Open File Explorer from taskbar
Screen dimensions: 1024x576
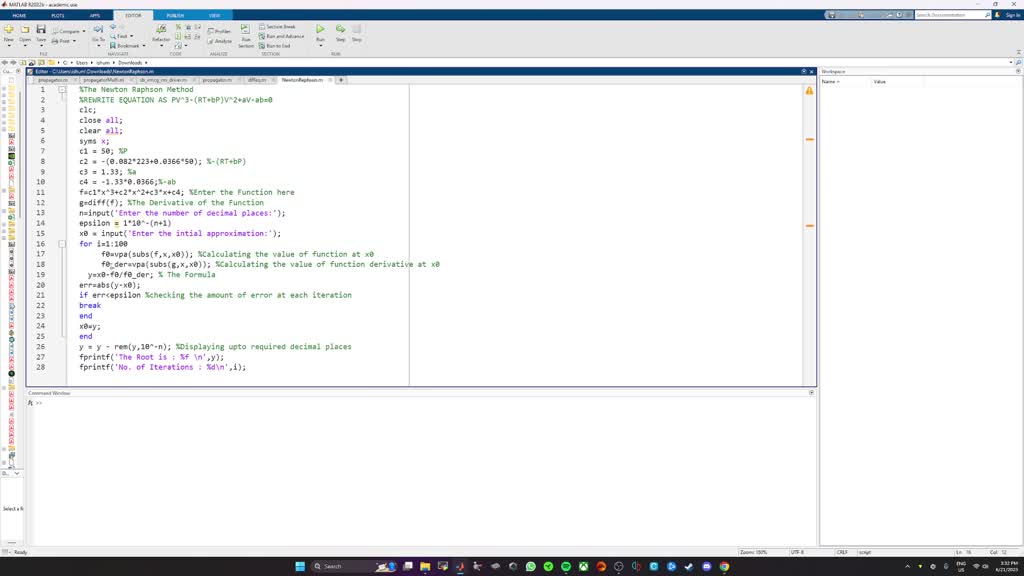pos(425,566)
